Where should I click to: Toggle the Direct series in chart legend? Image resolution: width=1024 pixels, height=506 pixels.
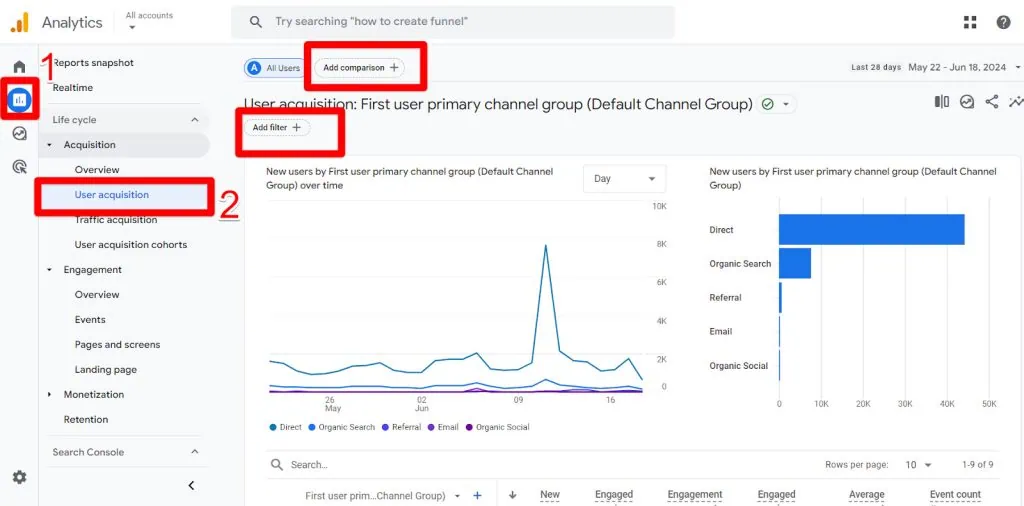click(285, 427)
